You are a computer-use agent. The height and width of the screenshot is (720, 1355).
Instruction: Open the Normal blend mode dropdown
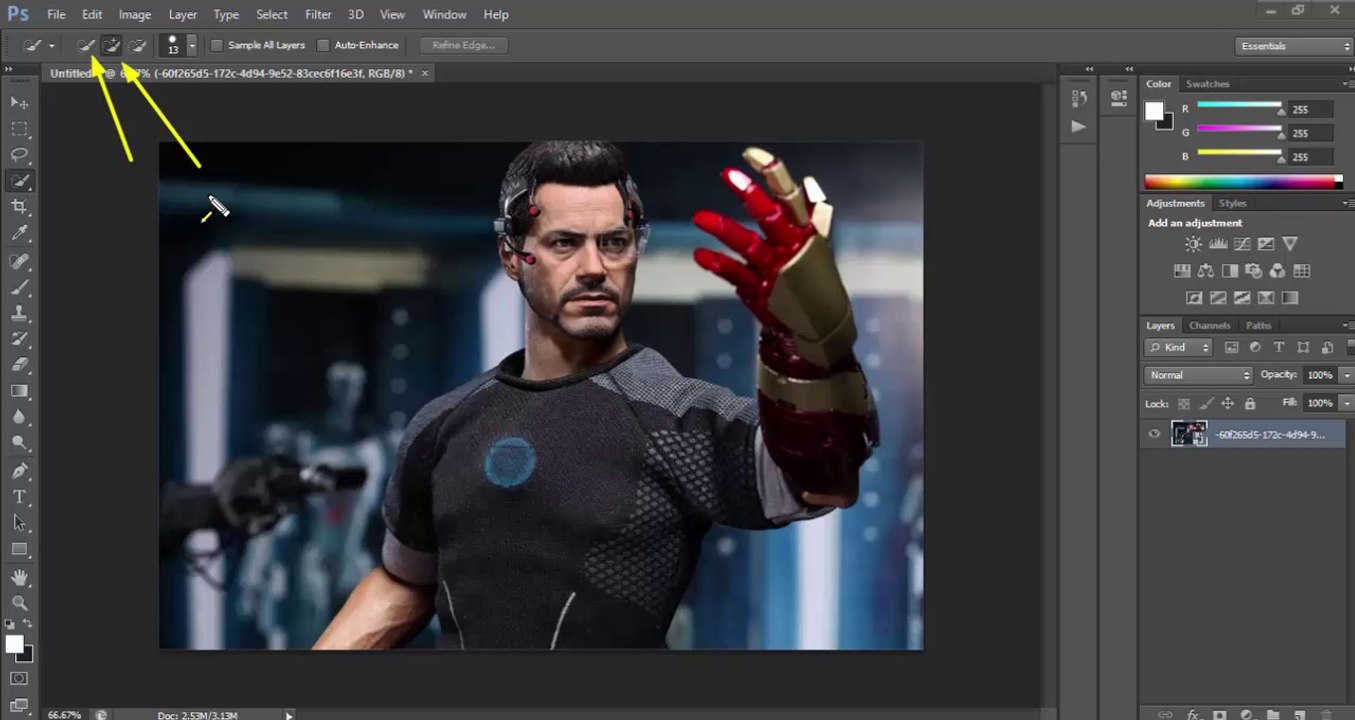(1198, 375)
